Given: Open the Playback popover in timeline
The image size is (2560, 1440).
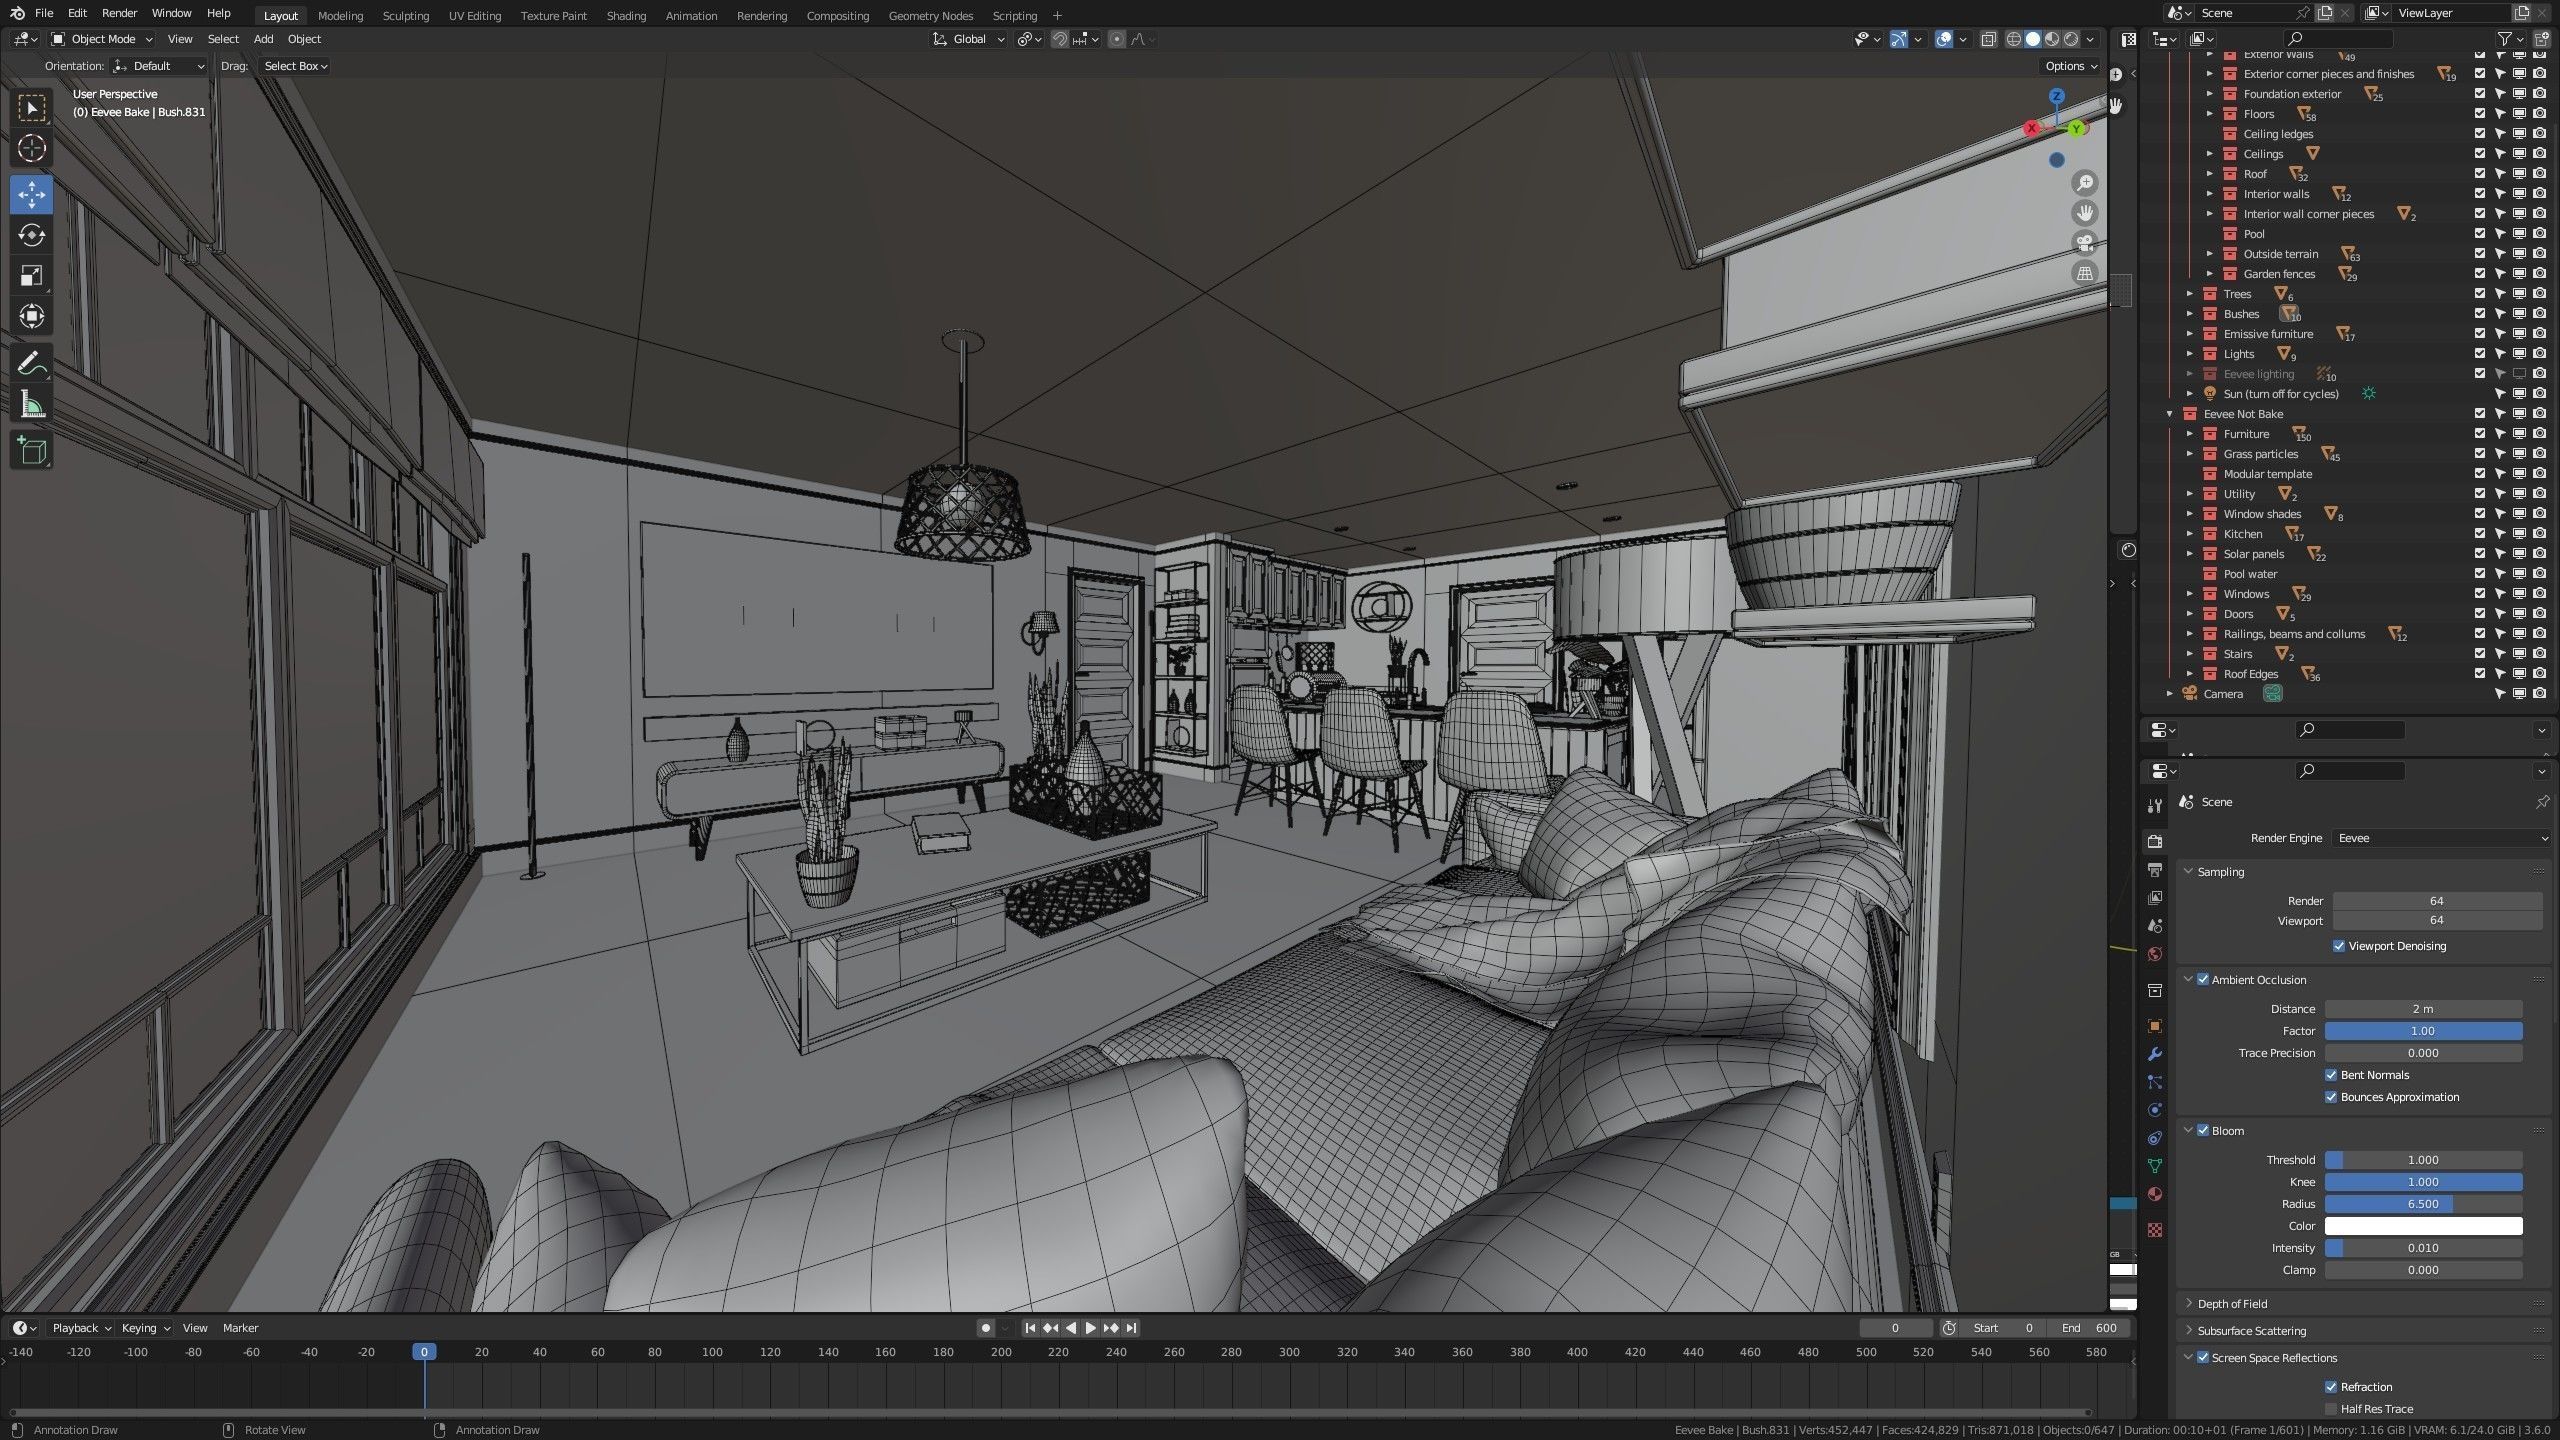Looking at the screenshot, I should pyautogui.click(x=81, y=1328).
